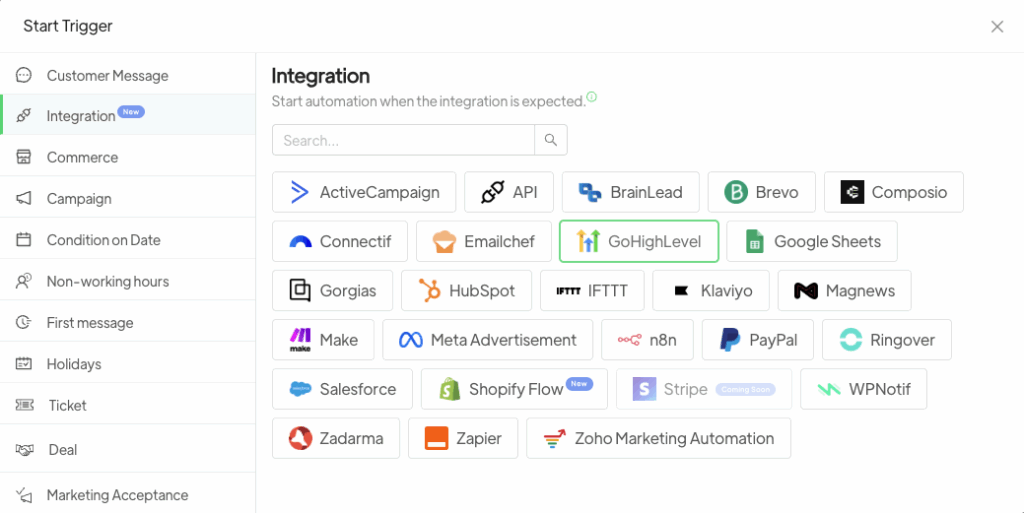This screenshot has width=1024, height=513.
Task: Click the Meta Advertisement logo icon
Action: tap(410, 340)
